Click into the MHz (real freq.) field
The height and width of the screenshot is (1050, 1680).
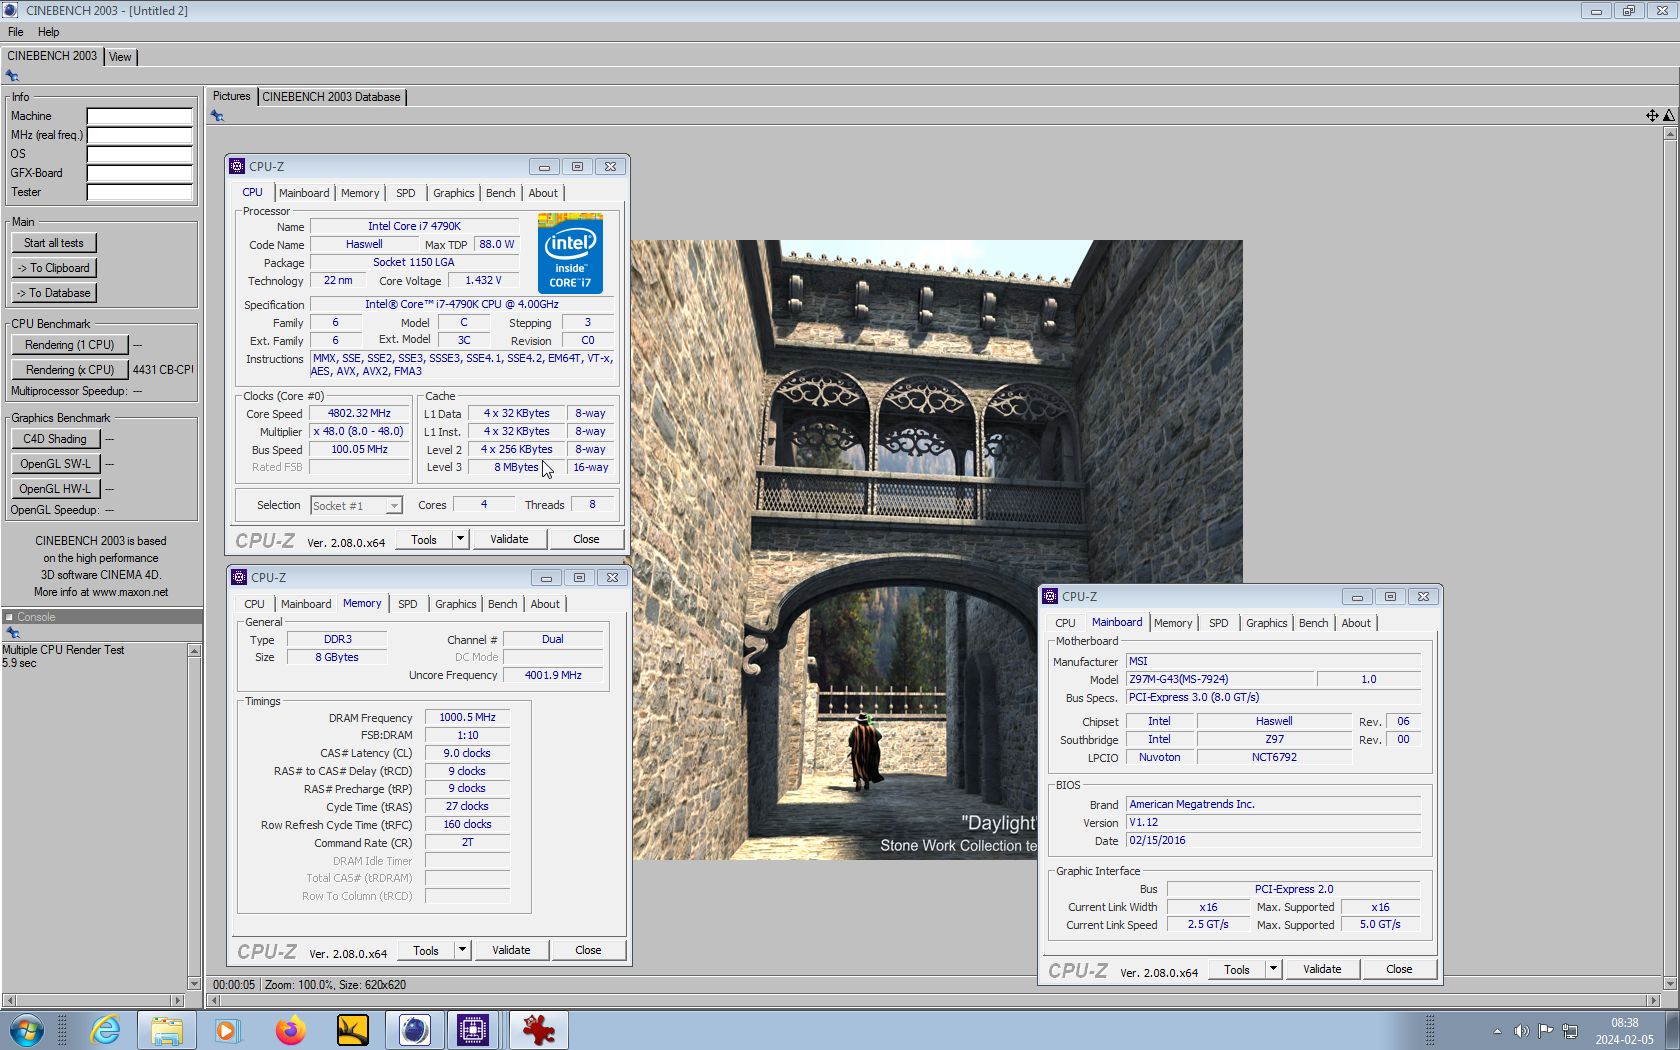tap(139, 135)
